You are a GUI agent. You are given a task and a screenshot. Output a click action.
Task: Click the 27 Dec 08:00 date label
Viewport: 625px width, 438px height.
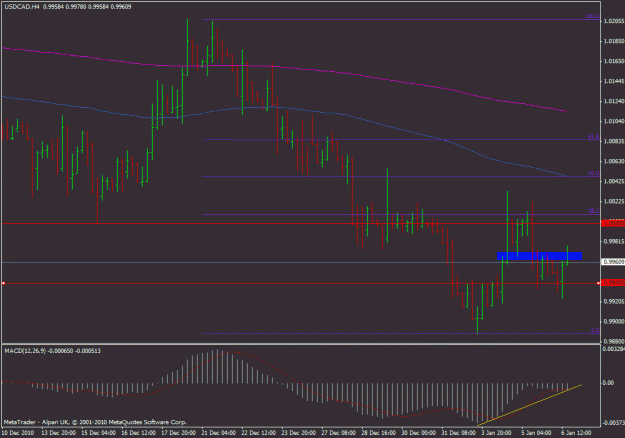click(339, 432)
